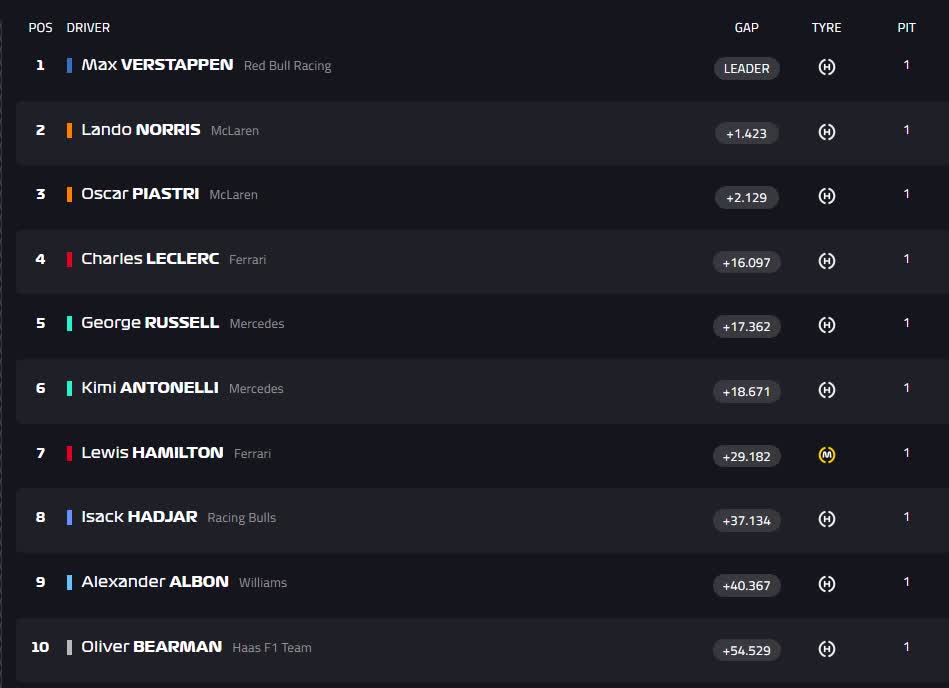The image size is (949, 688).
Task: Click Ferrari red bar beside Leclerc
Action: click(69, 259)
